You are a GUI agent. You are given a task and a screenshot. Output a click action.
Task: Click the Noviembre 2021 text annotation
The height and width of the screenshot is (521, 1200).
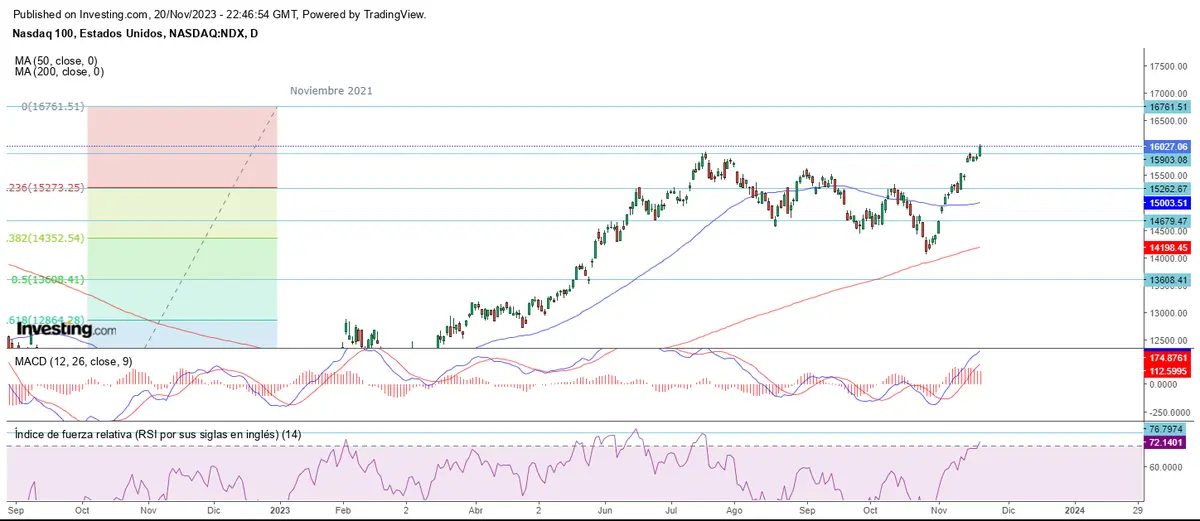(x=331, y=91)
